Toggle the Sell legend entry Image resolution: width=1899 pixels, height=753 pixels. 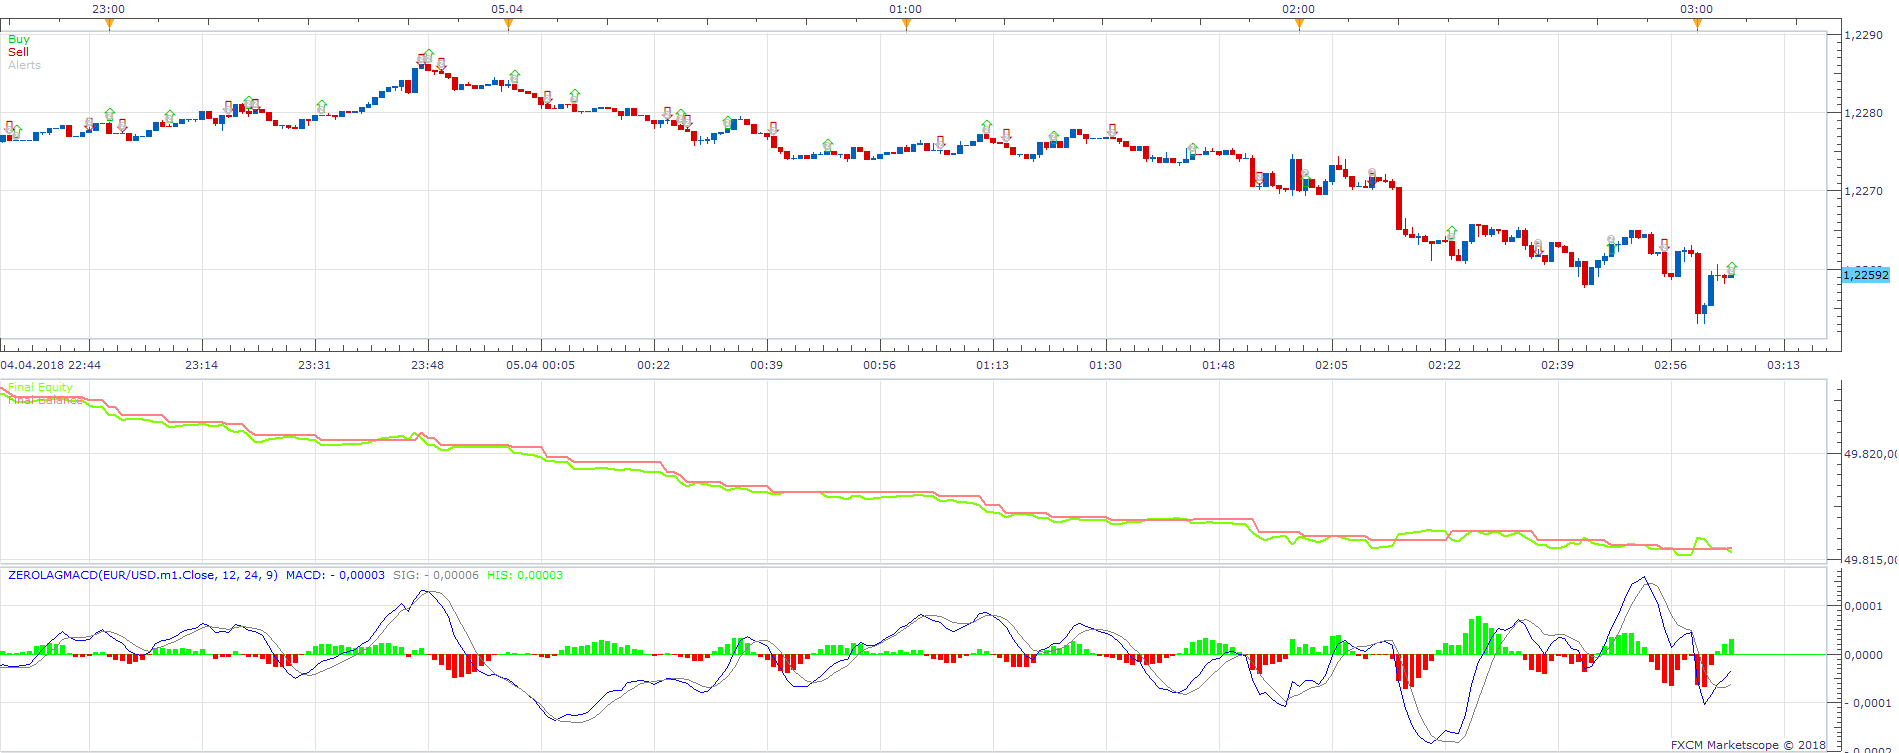[x=19, y=52]
